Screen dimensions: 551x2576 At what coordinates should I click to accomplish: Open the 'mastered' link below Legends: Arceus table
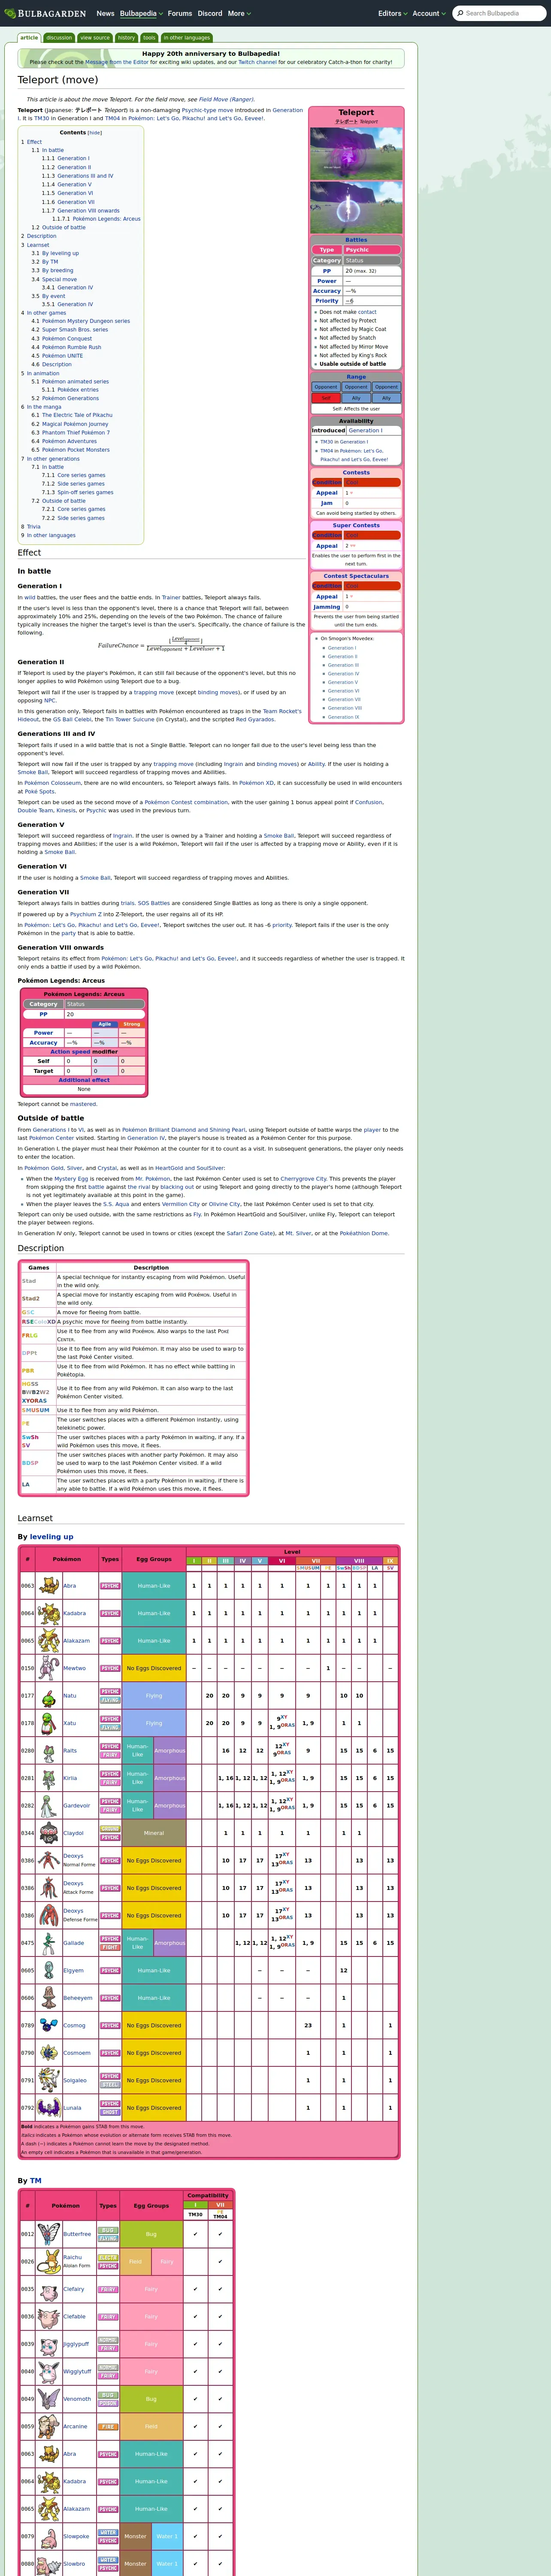83,1104
